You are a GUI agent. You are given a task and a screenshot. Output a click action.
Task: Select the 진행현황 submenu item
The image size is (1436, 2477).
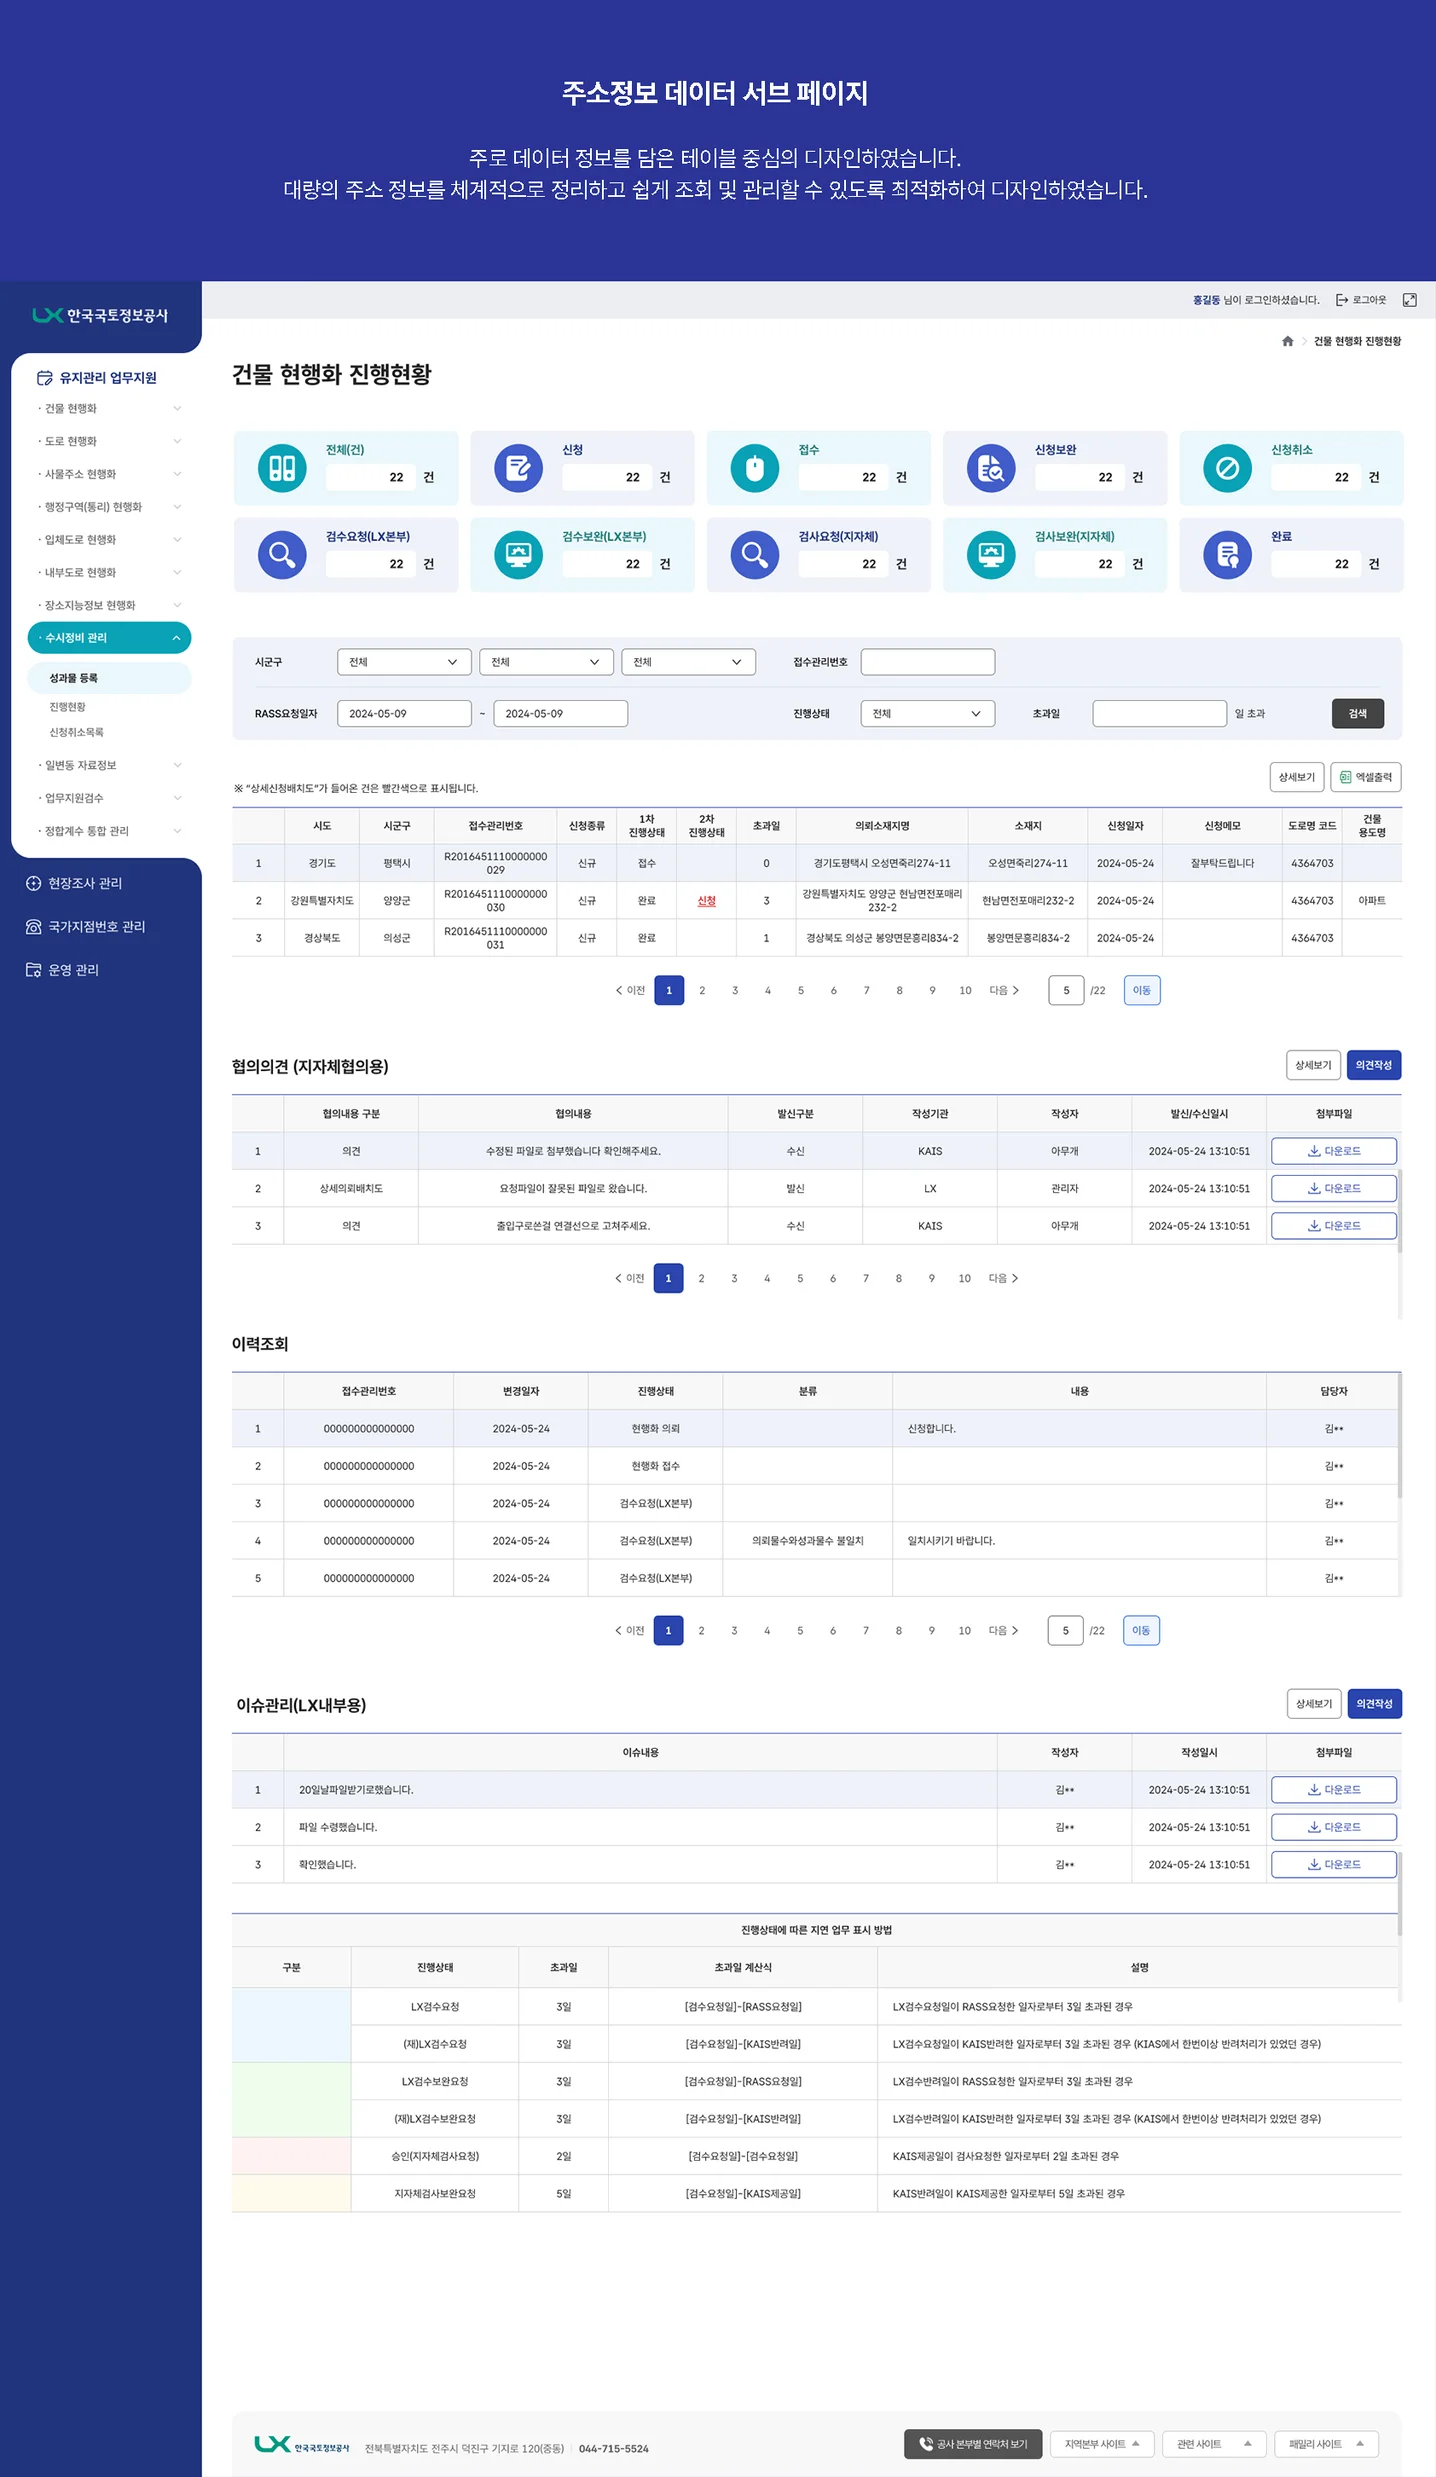click(68, 707)
